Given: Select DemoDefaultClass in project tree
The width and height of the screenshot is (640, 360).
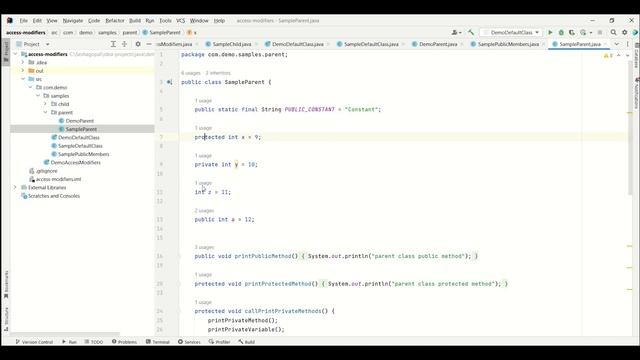Looking at the screenshot, I should coord(79,138).
